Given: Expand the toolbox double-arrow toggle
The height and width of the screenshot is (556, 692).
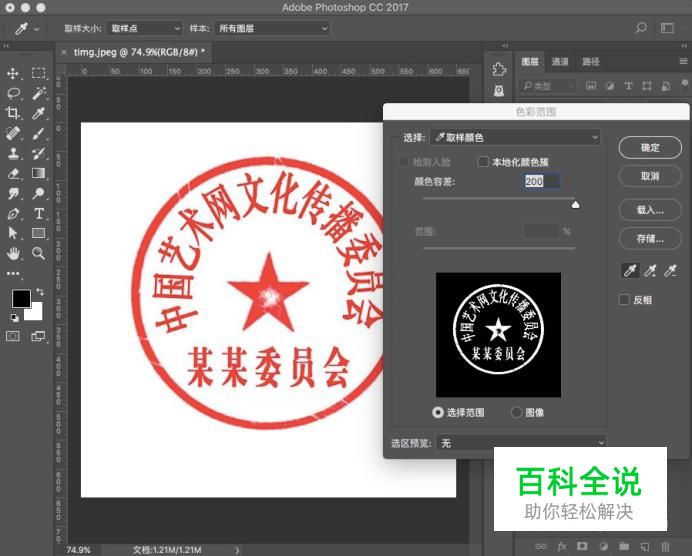Looking at the screenshot, I should [6, 46].
